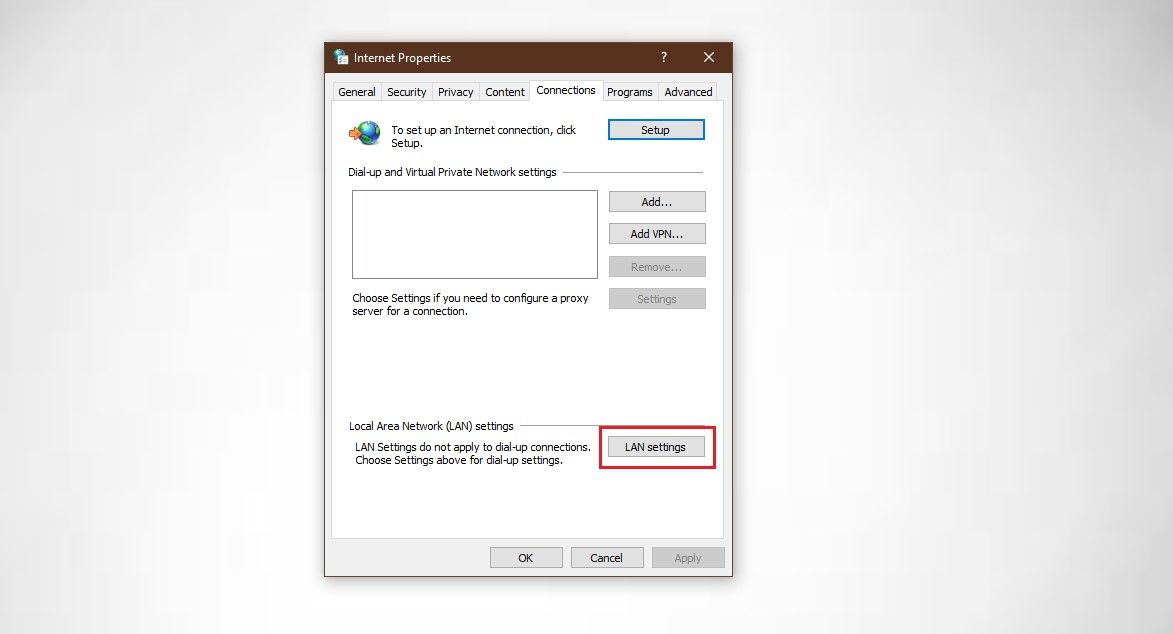Image resolution: width=1173 pixels, height=634 pixels.
Task: Open the dialog Help with the question mark
Action: coord(663,57)
